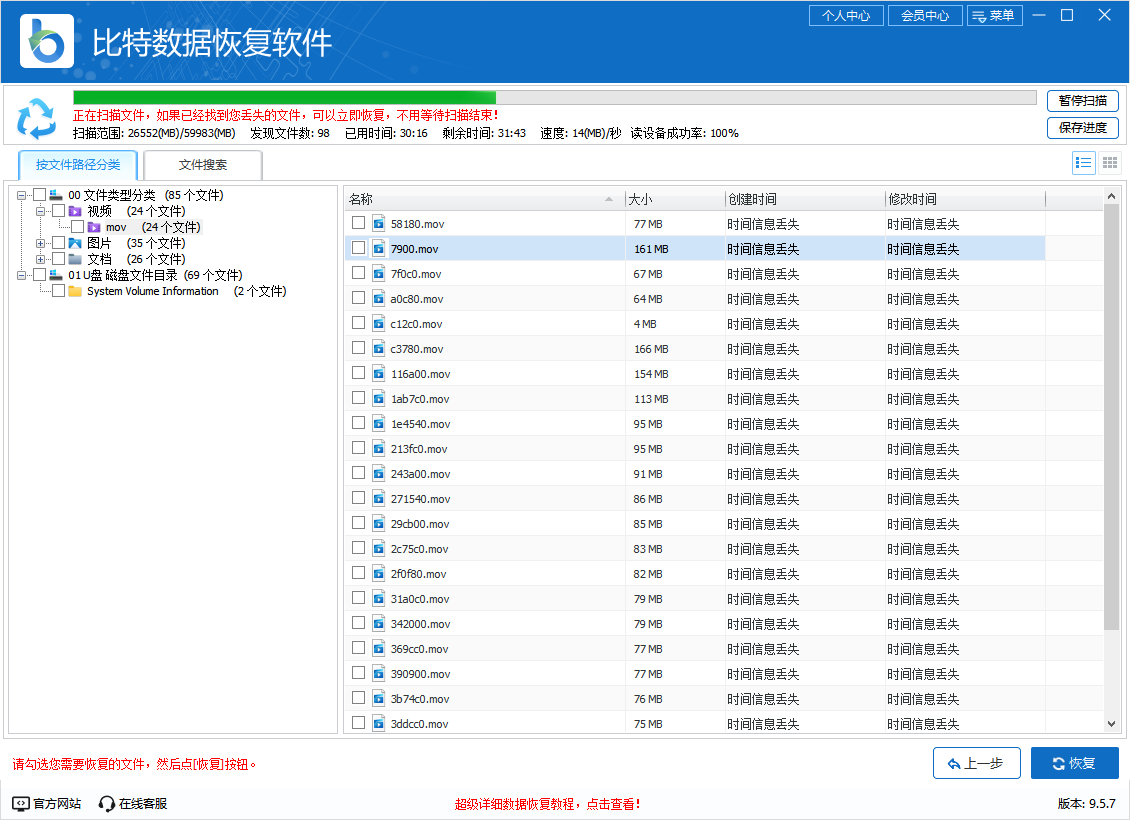
Task: Collapse the 01 U盘 磁盘文件目录 node
Action: (x=21, y=275)
